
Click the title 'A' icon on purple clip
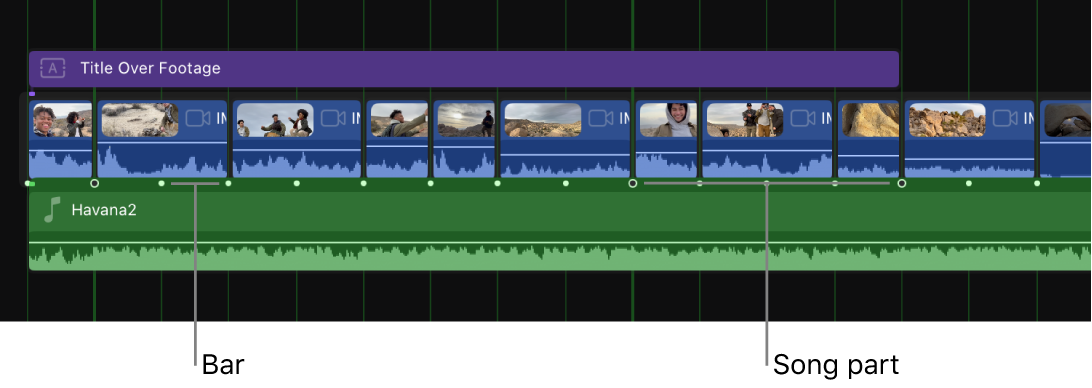point(53,68)
